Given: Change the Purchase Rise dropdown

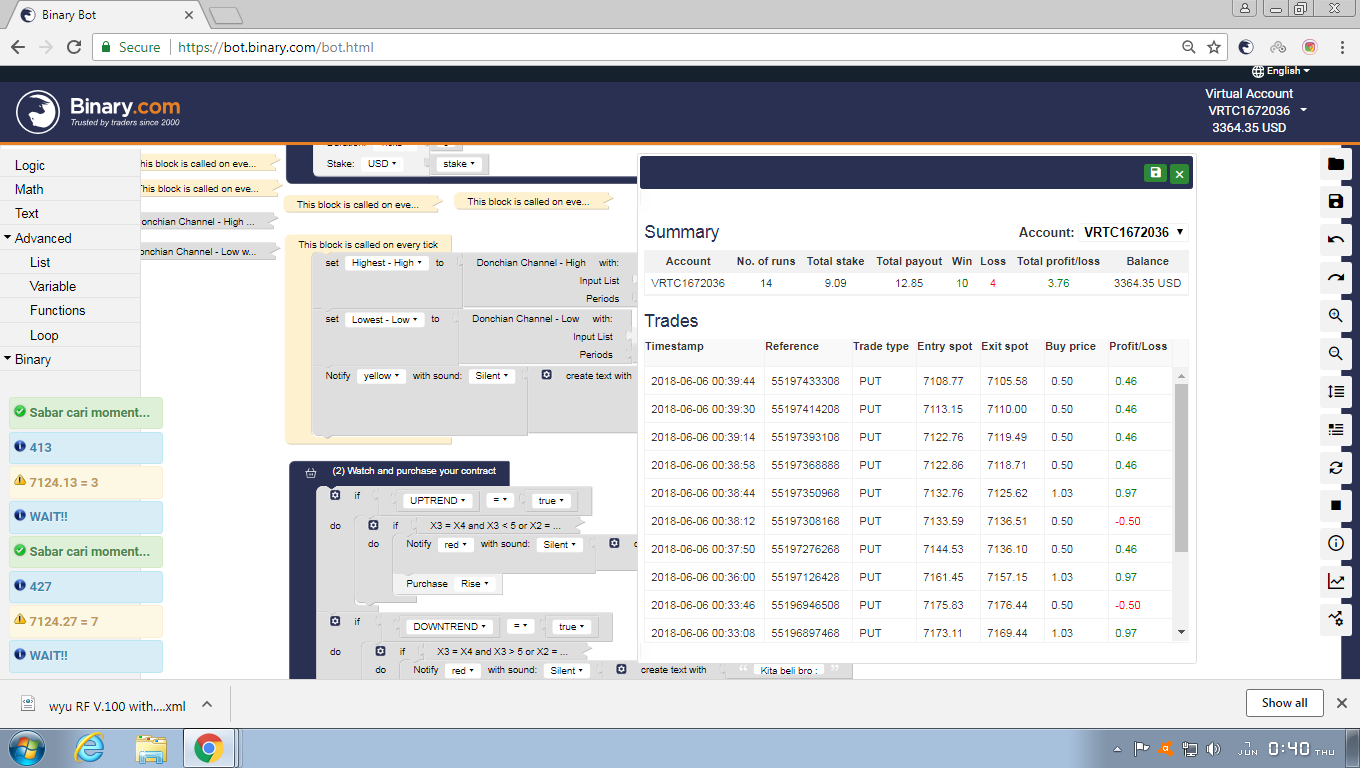Looking at the screenshot, I should click(474, 584).
